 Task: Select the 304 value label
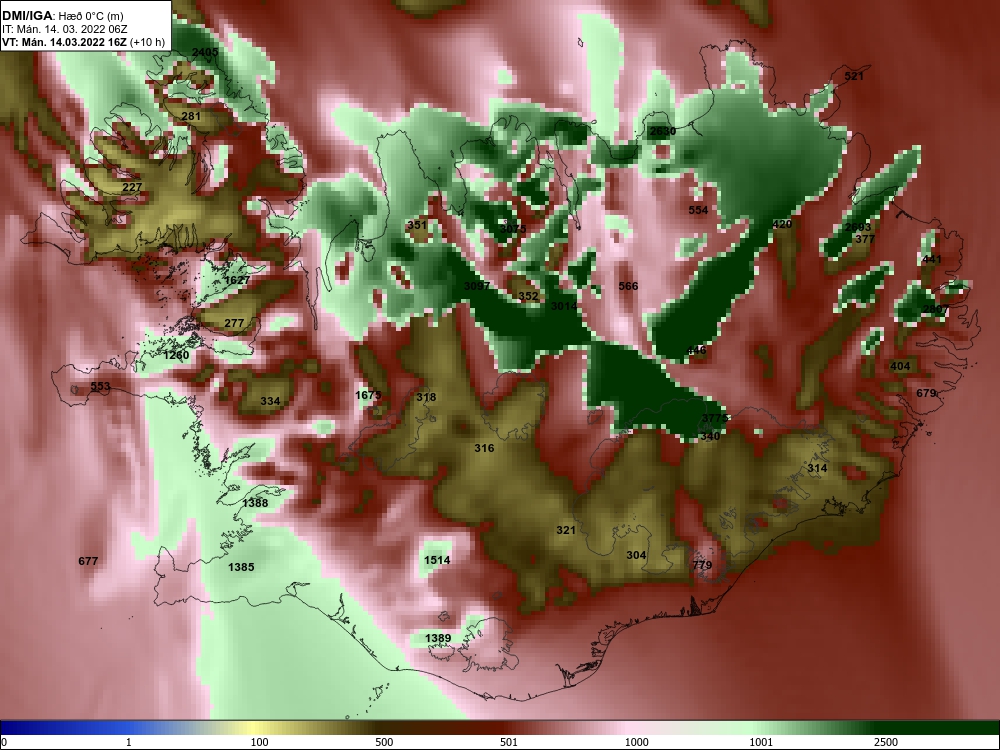[636, 555]
